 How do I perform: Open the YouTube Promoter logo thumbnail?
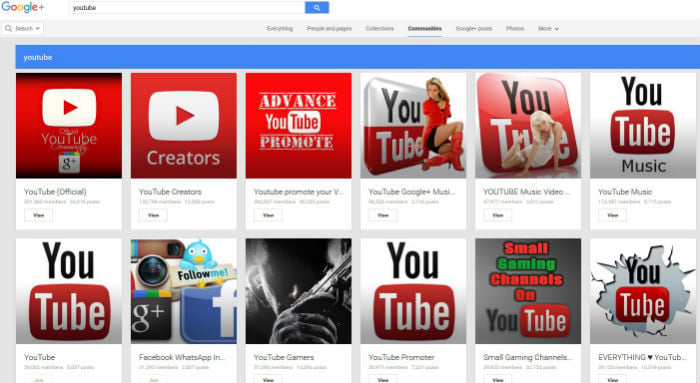413,291
